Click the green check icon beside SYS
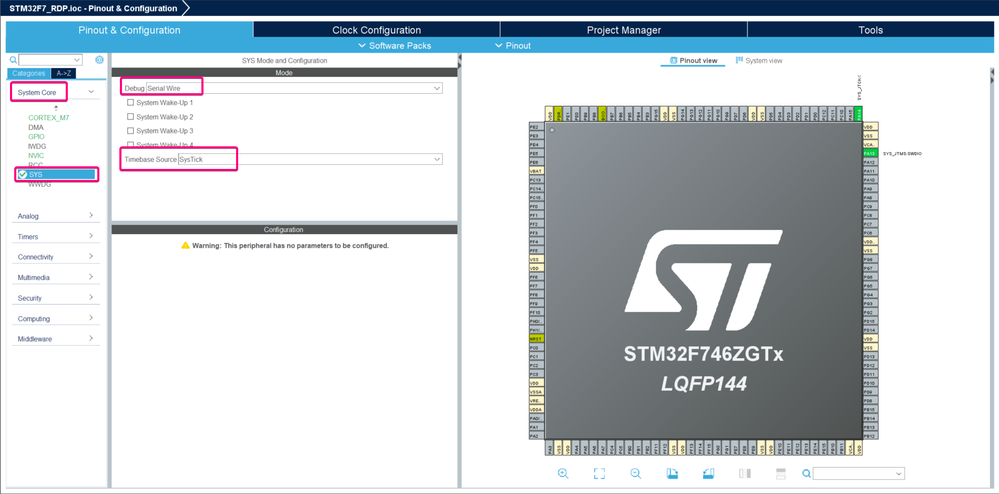The width and height of the screenshot is (999, 494). (x=23, y=174)
